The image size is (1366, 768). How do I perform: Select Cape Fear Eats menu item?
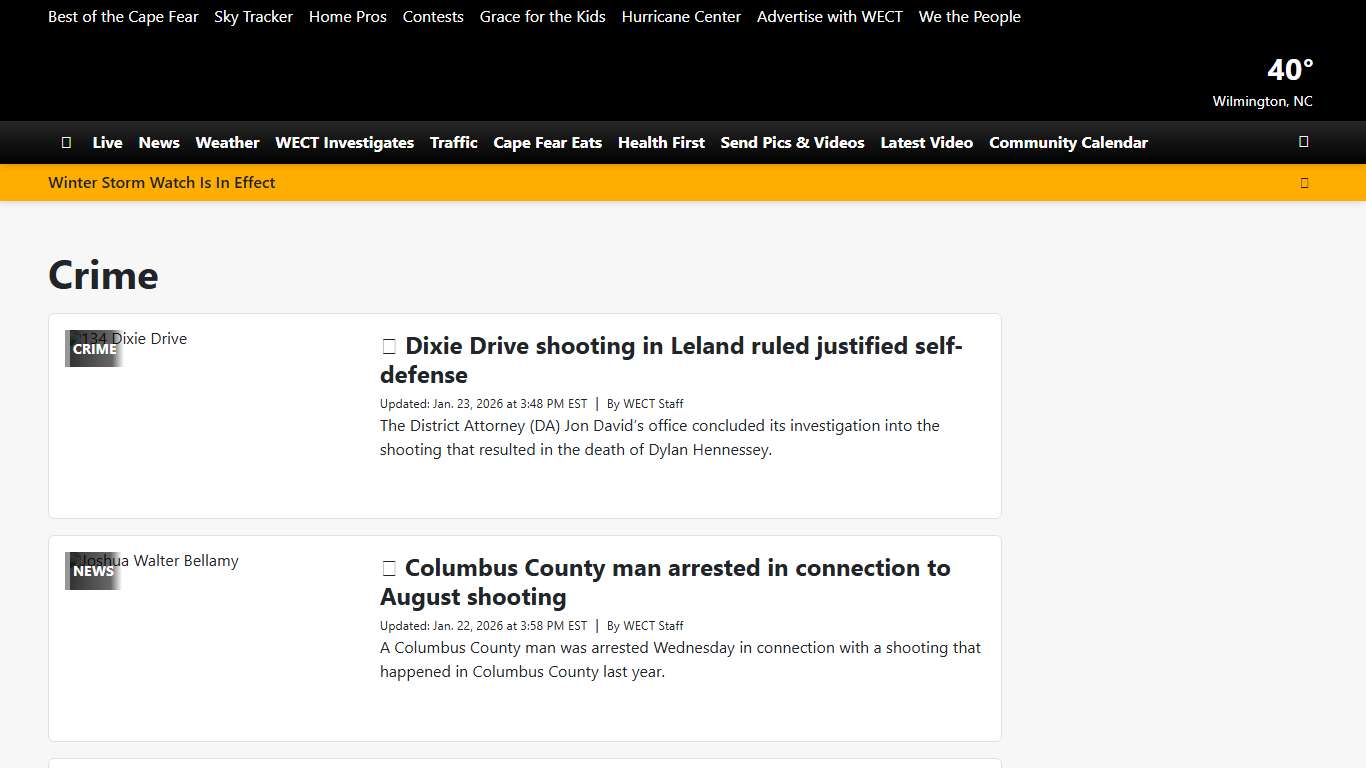click(547, 143)
